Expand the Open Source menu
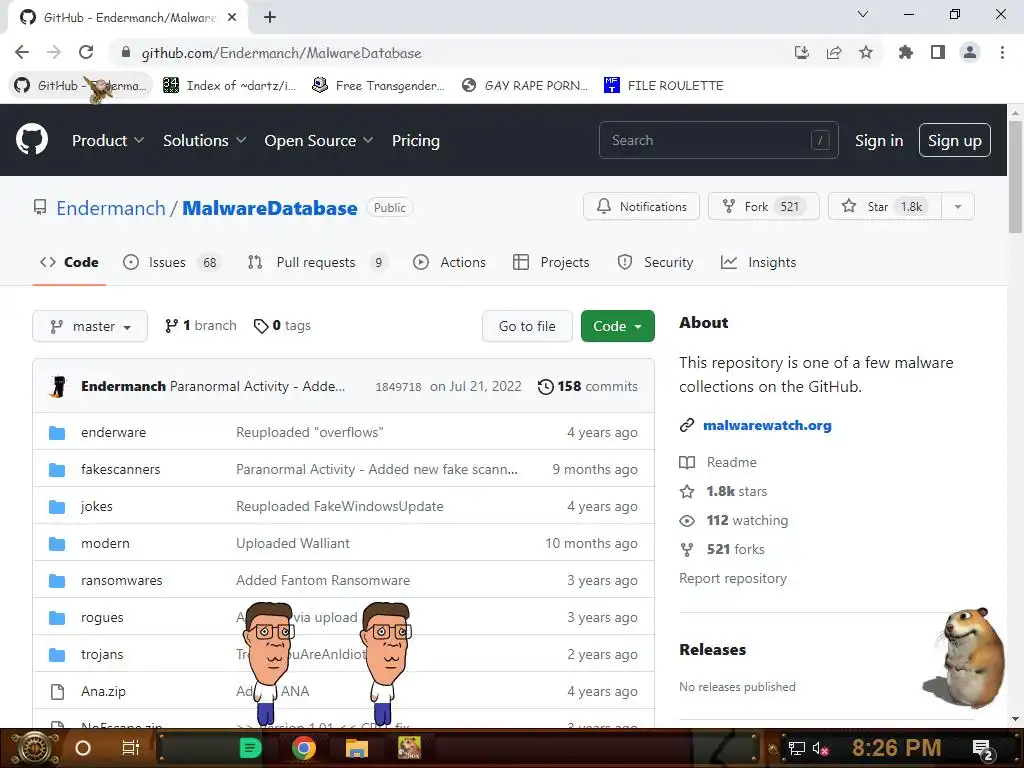 (x=319, y=140)
